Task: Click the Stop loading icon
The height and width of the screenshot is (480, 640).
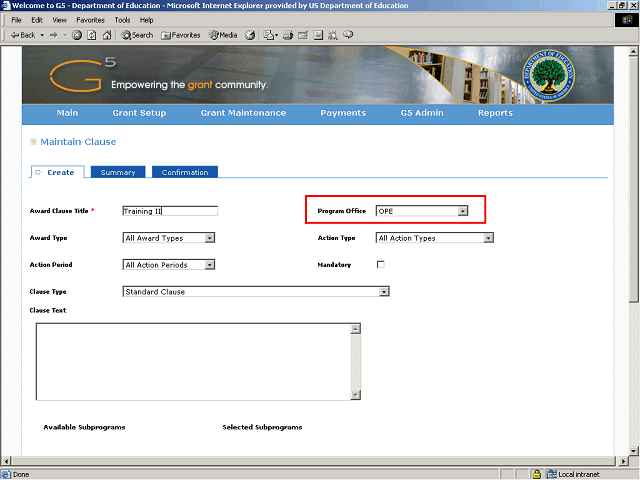Action: pyautogui.click(x=77, y=35)
